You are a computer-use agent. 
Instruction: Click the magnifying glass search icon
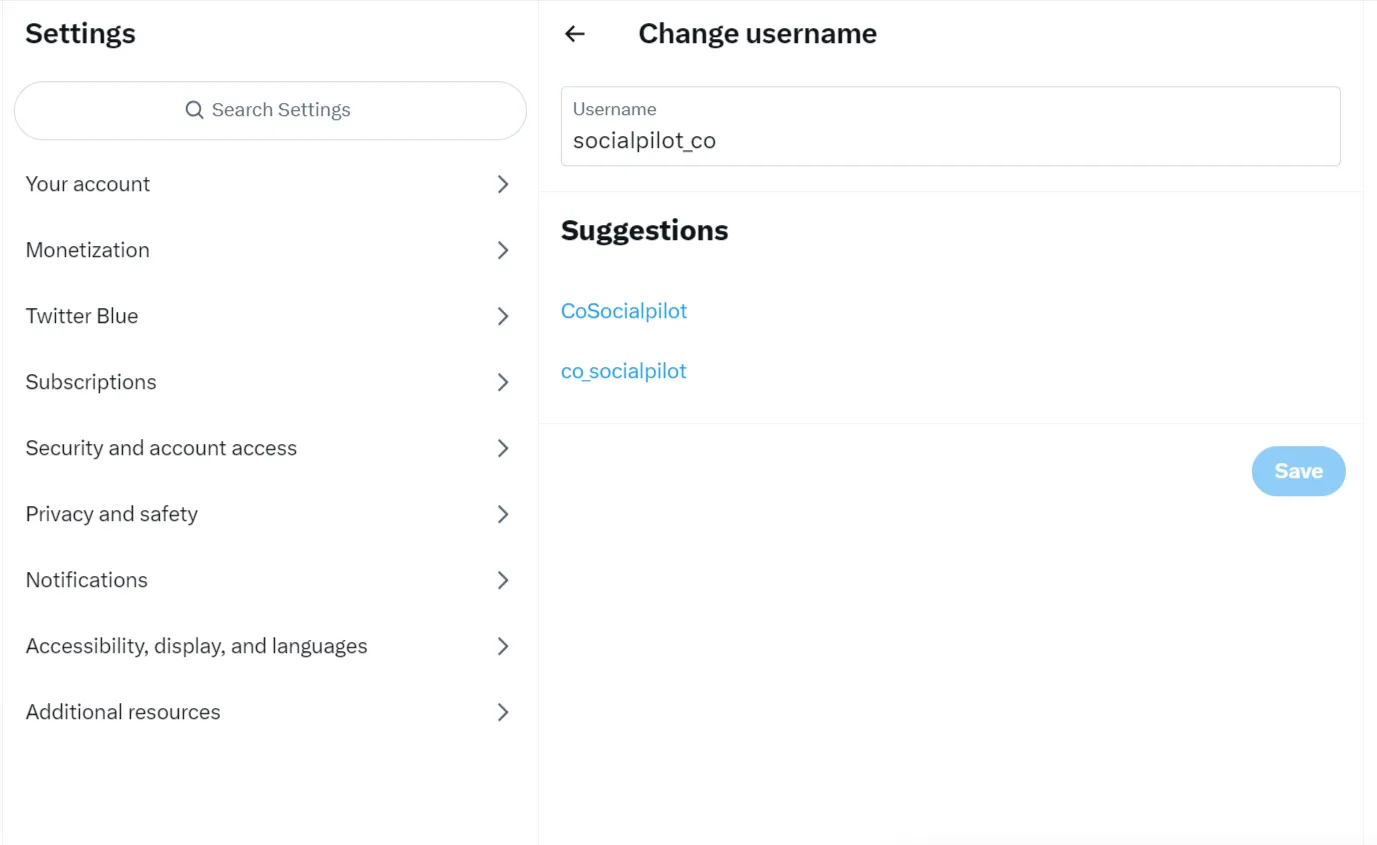[195, 110]
